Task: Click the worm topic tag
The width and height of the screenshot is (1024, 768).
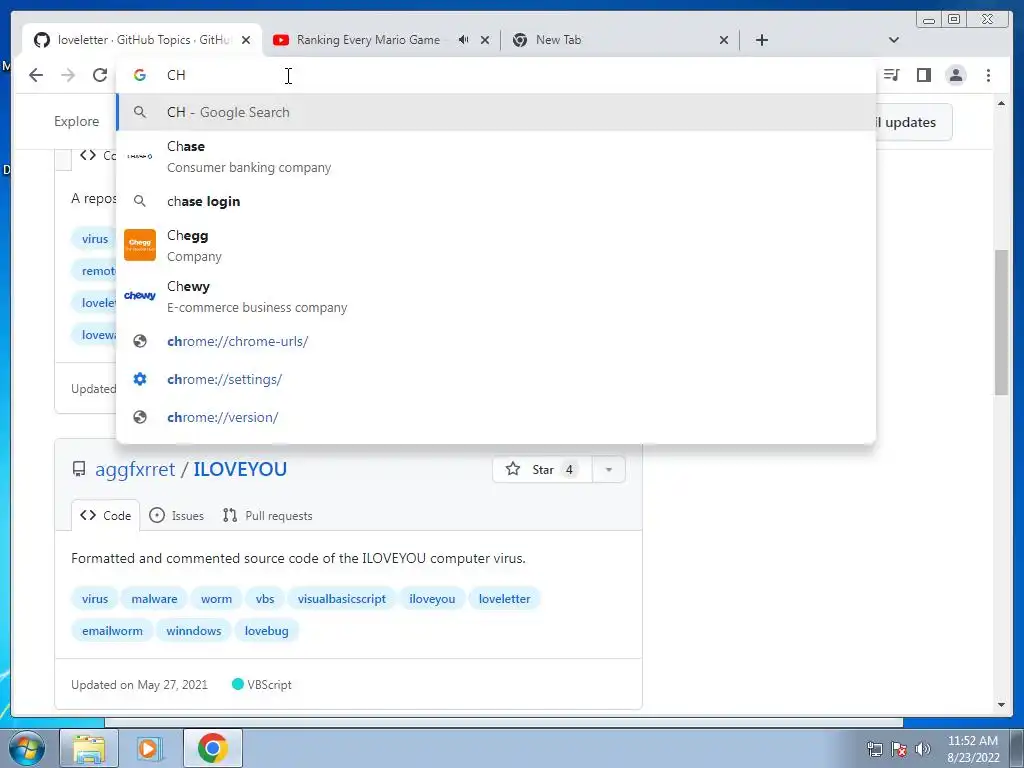Action: 216,599
